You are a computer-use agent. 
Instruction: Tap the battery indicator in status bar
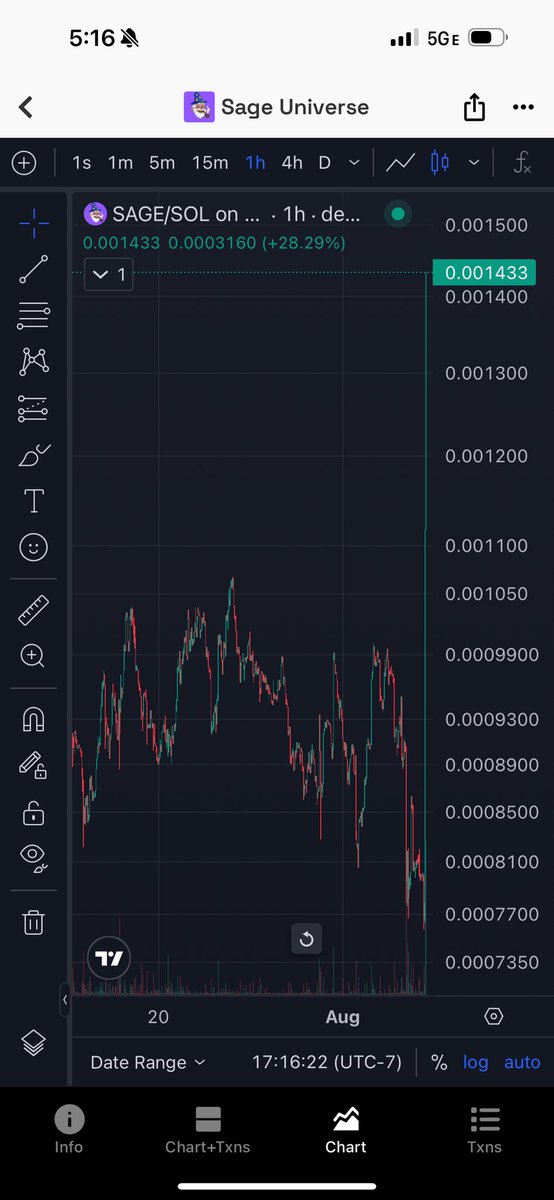(487, 38)
